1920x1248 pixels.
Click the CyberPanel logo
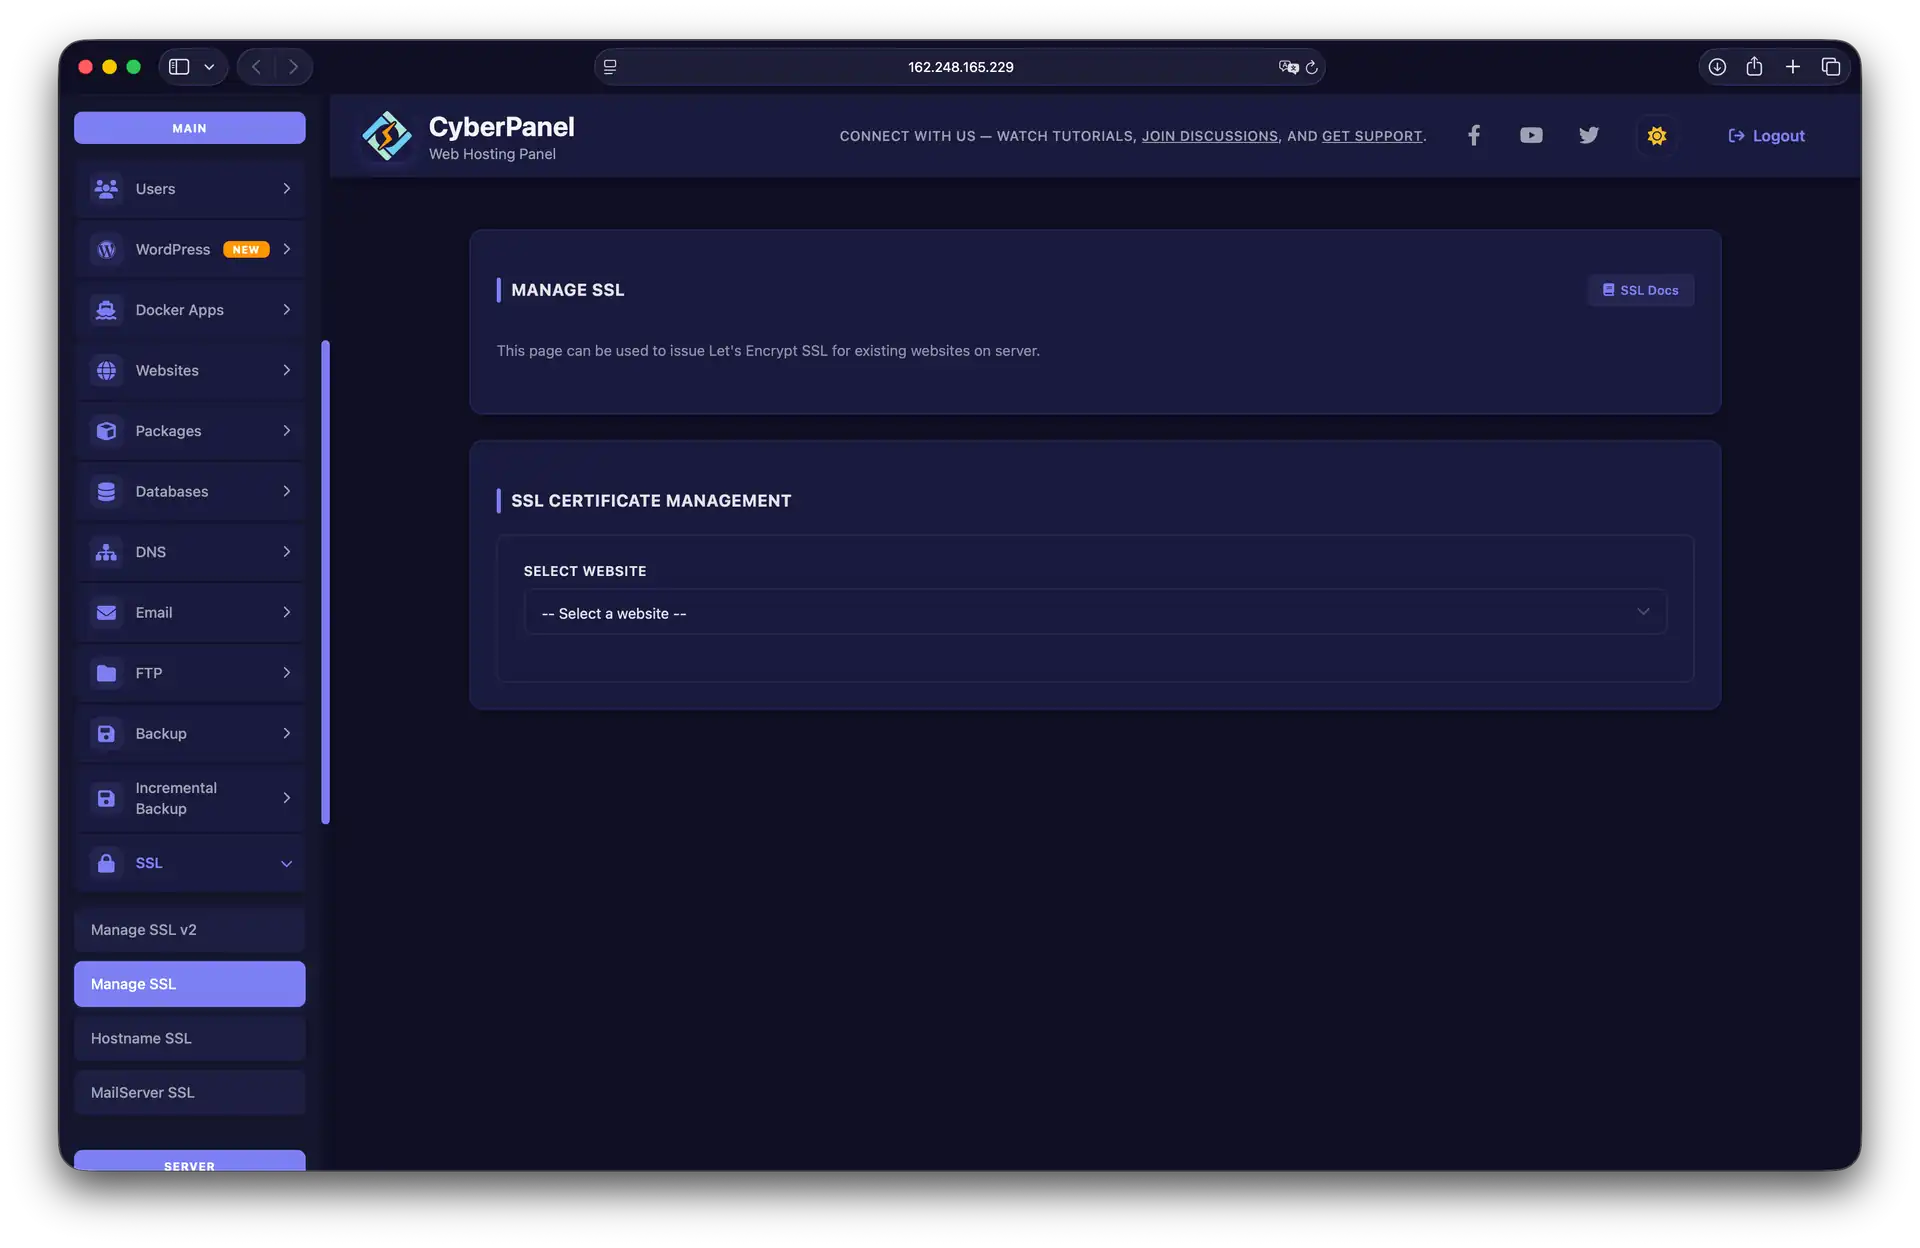tap(388, 136)
